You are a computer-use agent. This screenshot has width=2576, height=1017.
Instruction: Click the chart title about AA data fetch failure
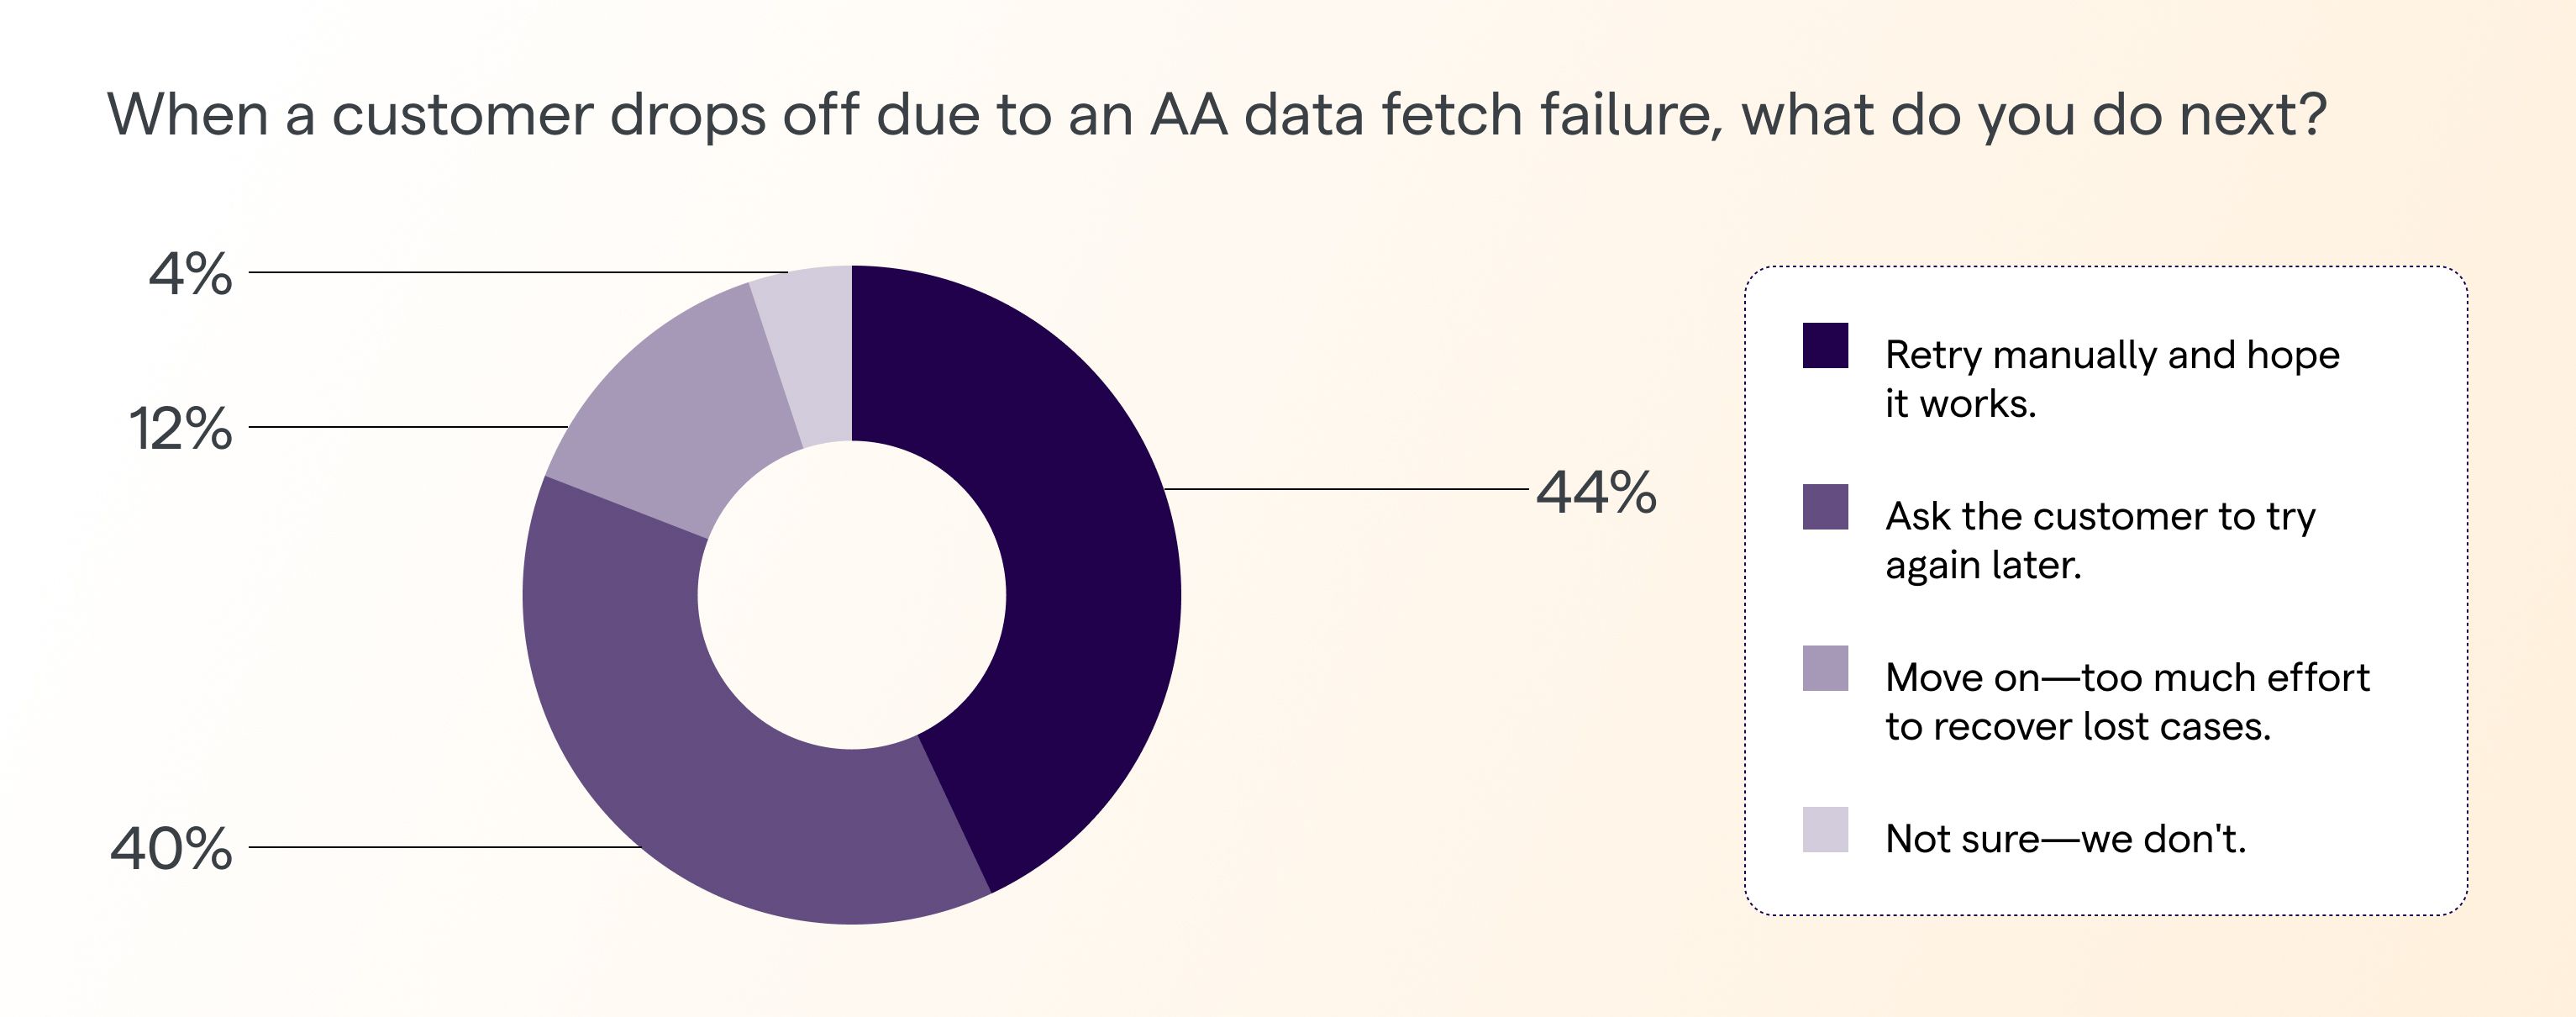pyautogui.click(x=1216, y=114)
